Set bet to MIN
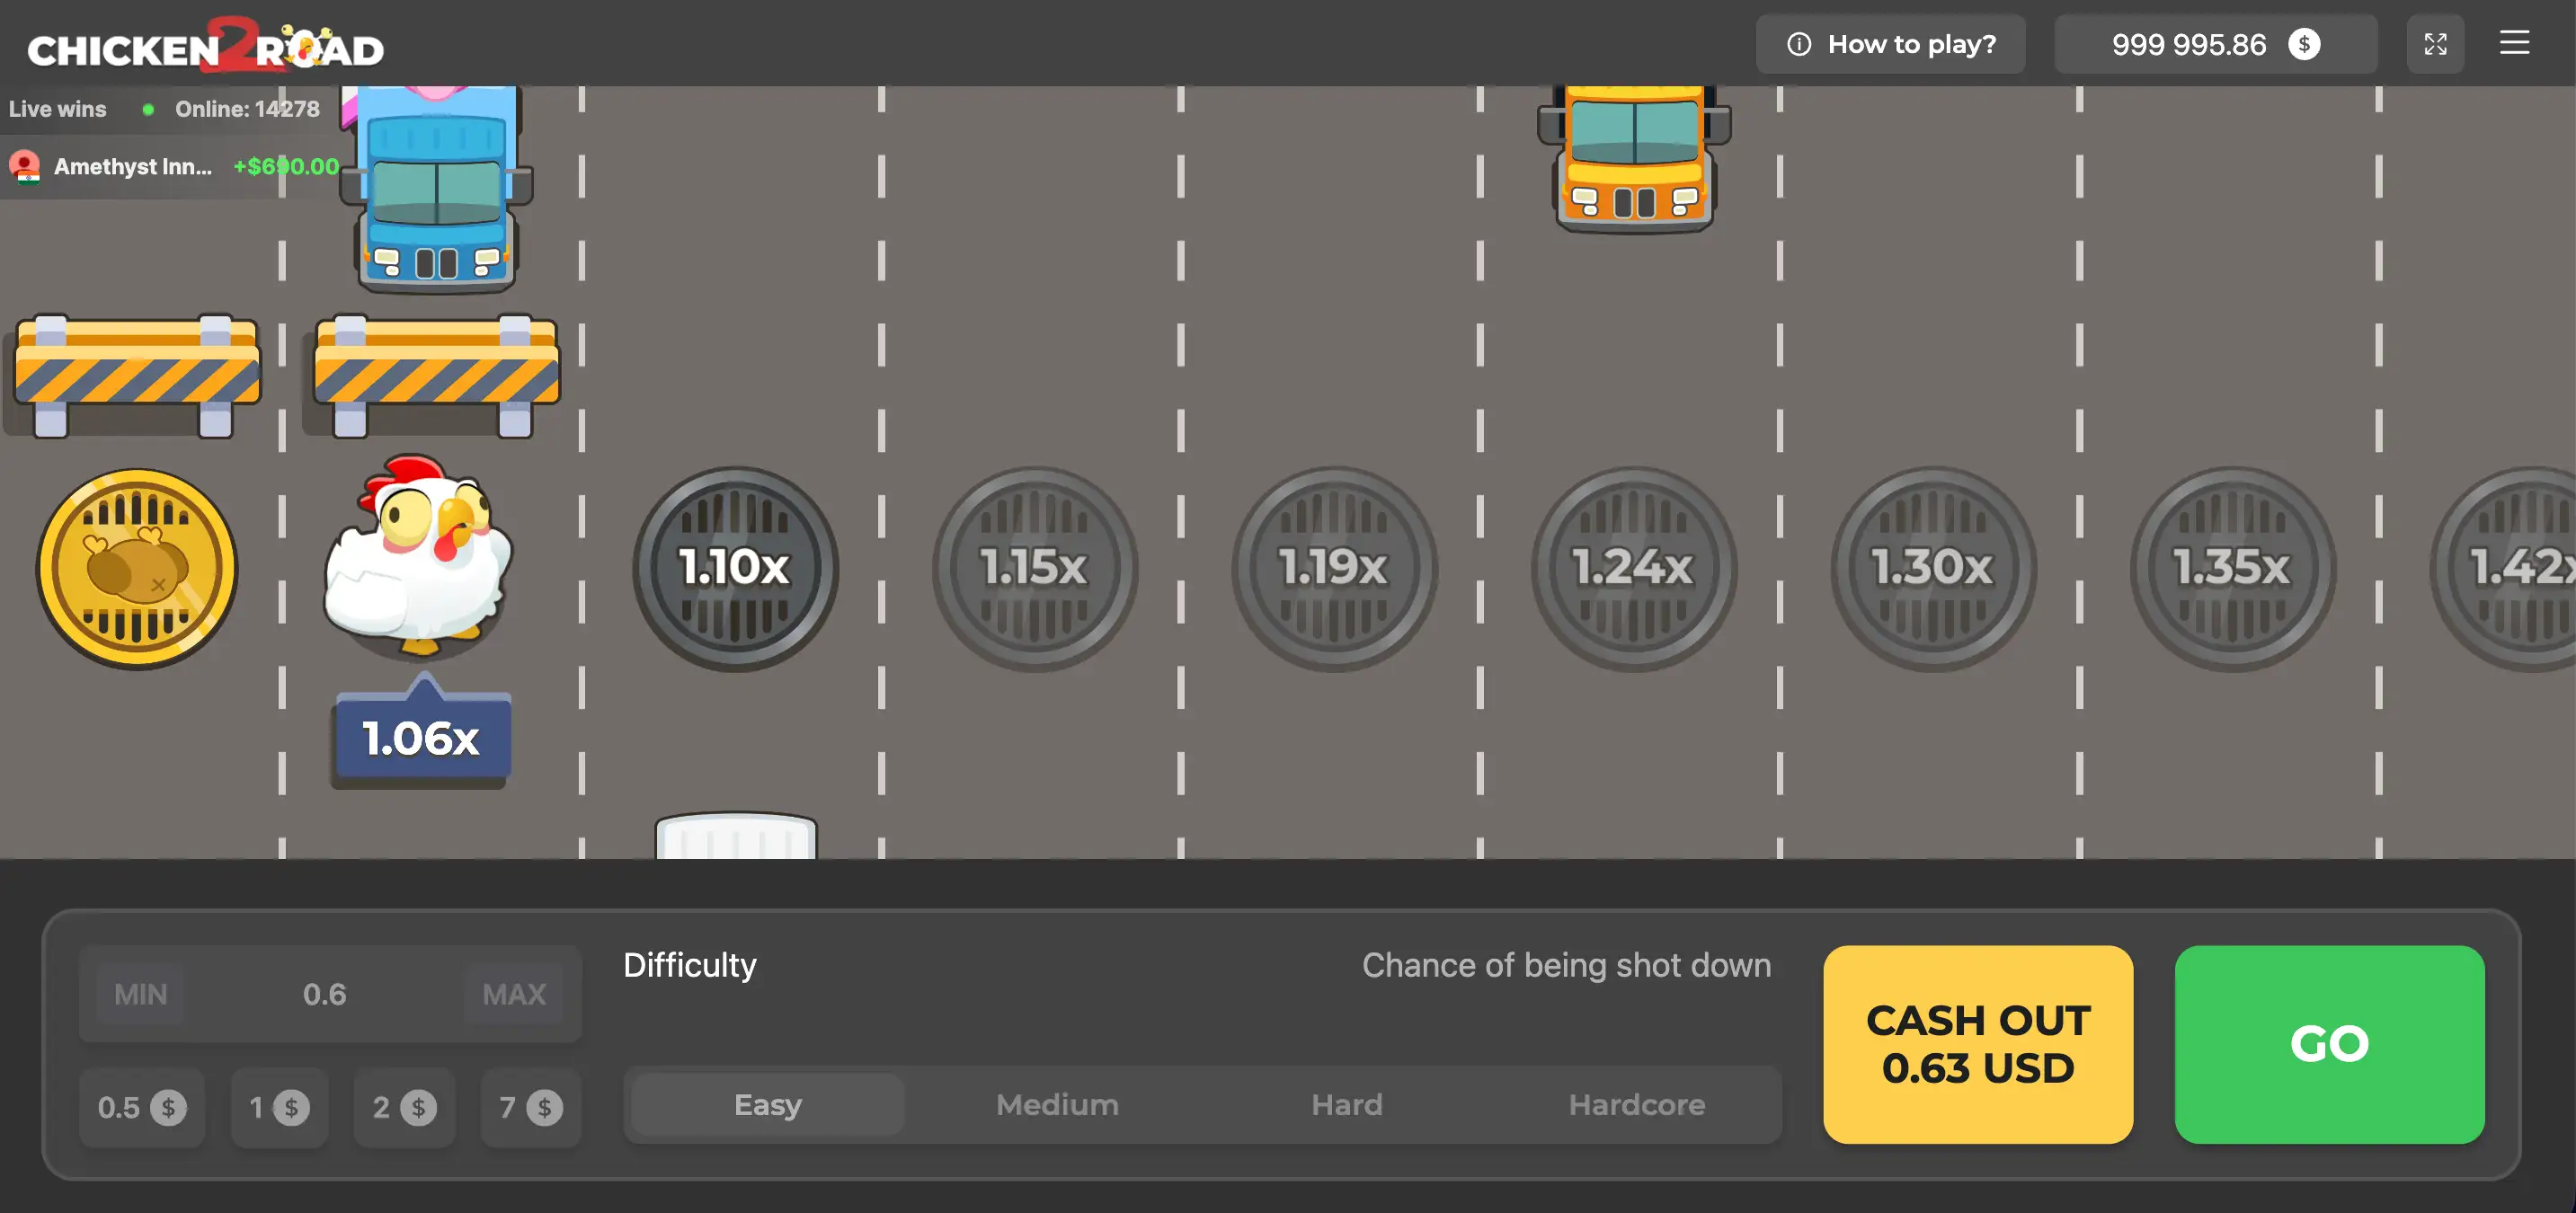Viewport: 2576px width, 1213px height. tap(140, 994)
